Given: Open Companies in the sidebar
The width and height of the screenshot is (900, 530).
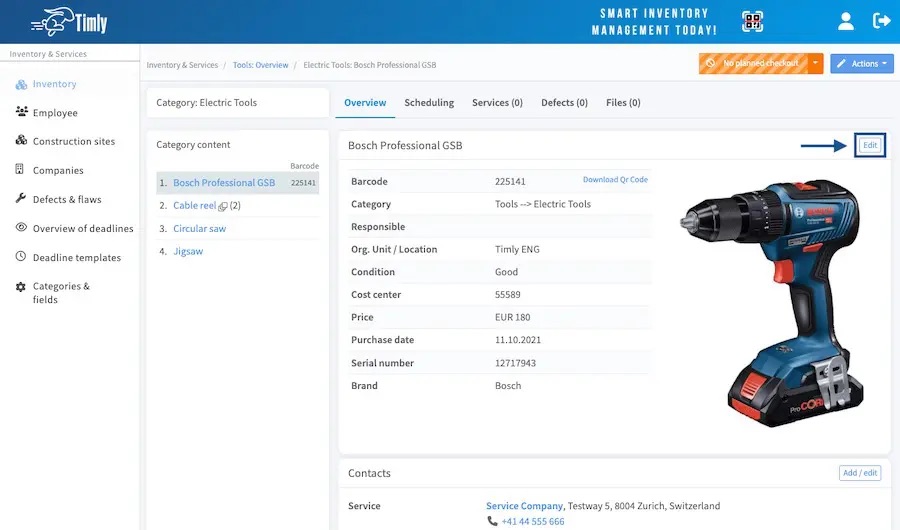Looking at the screenshot, I should click(58, 171).
